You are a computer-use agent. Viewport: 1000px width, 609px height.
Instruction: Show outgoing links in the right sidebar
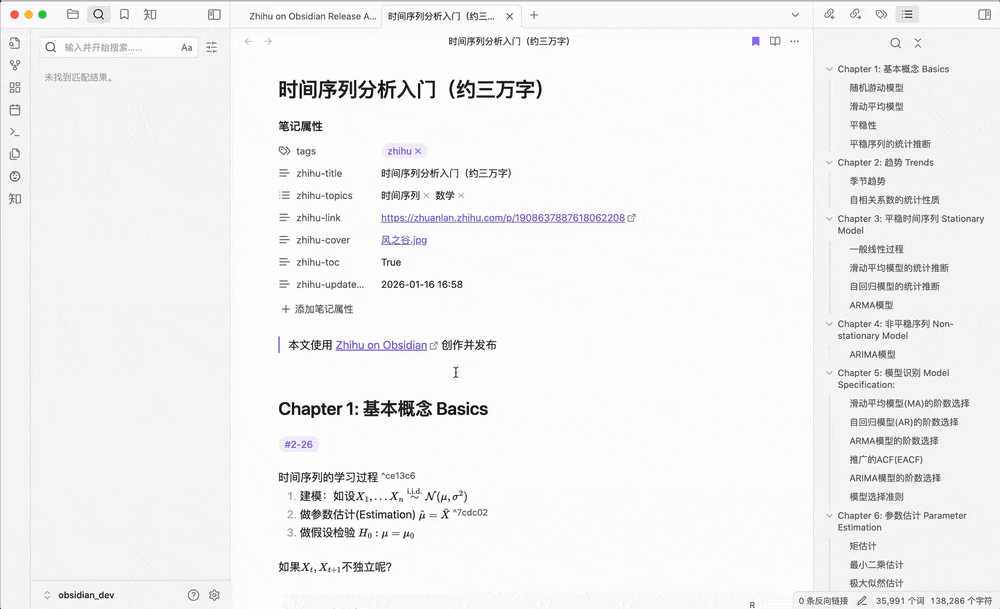(x=854, y=14)
